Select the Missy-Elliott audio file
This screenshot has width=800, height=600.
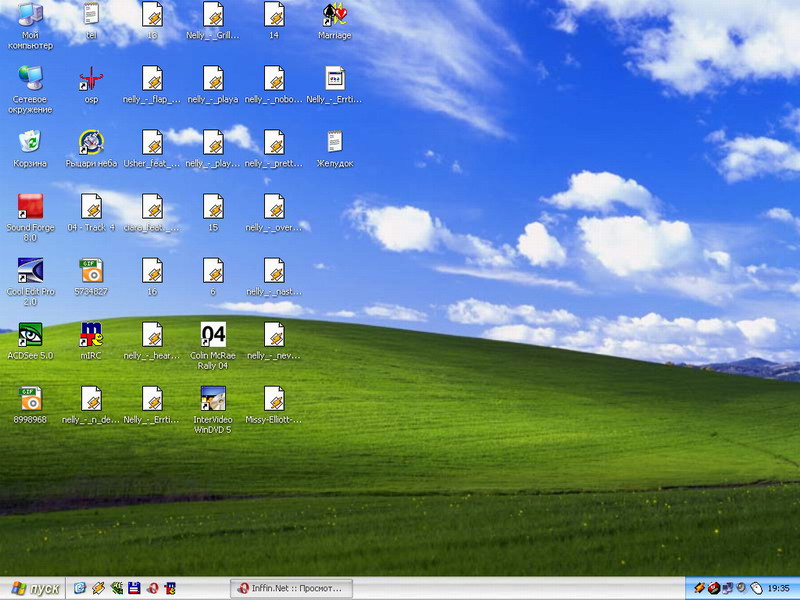pos(274,399)
